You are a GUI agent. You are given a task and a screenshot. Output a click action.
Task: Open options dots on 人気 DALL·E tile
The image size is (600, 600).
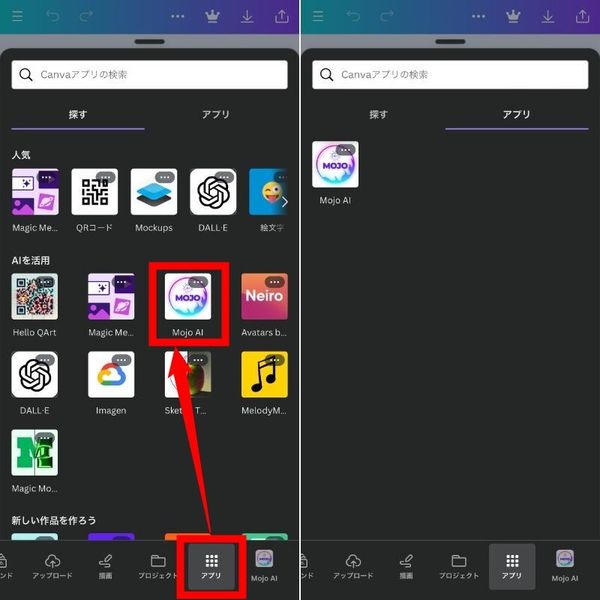[224, 178]
